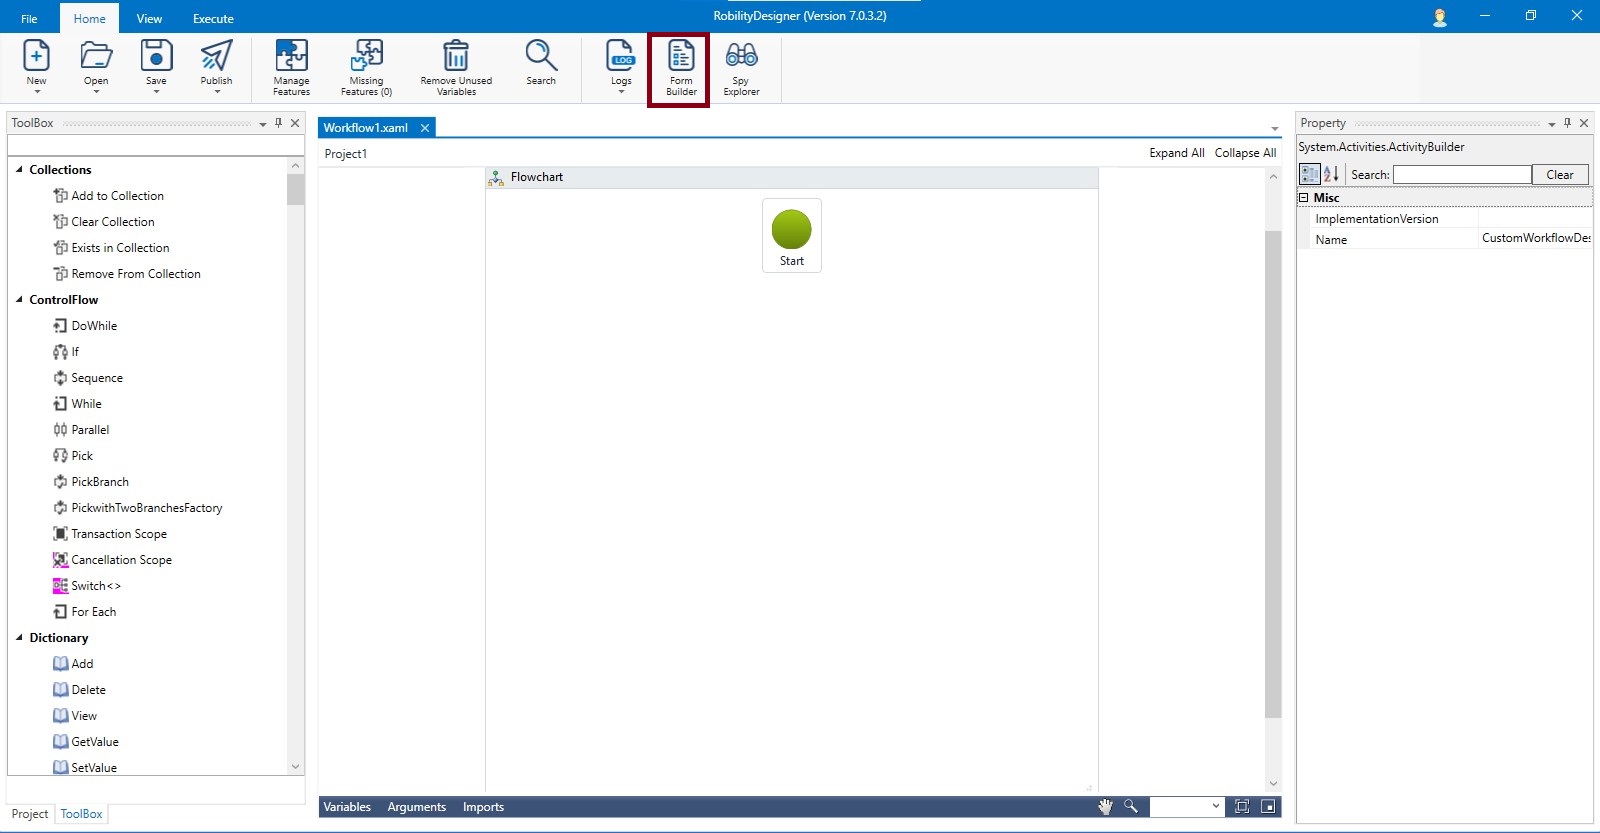Launch Spy Explorer from the ribbon
1600x833 pixels.
click(741, 68)
